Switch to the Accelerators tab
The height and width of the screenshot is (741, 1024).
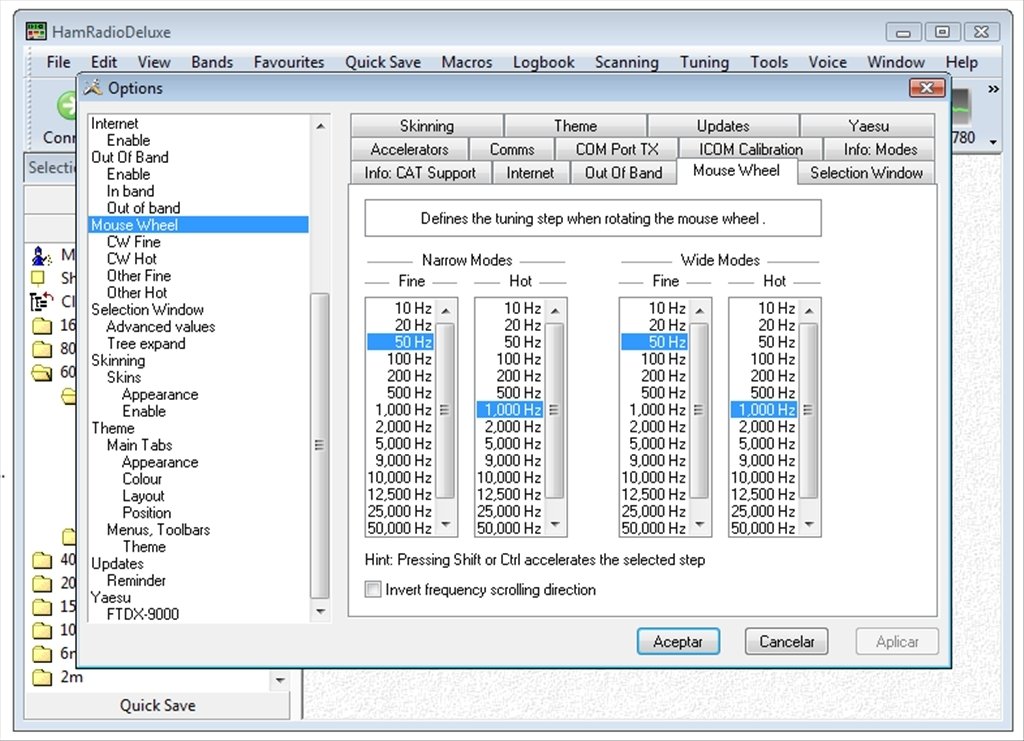click(409, 149)
